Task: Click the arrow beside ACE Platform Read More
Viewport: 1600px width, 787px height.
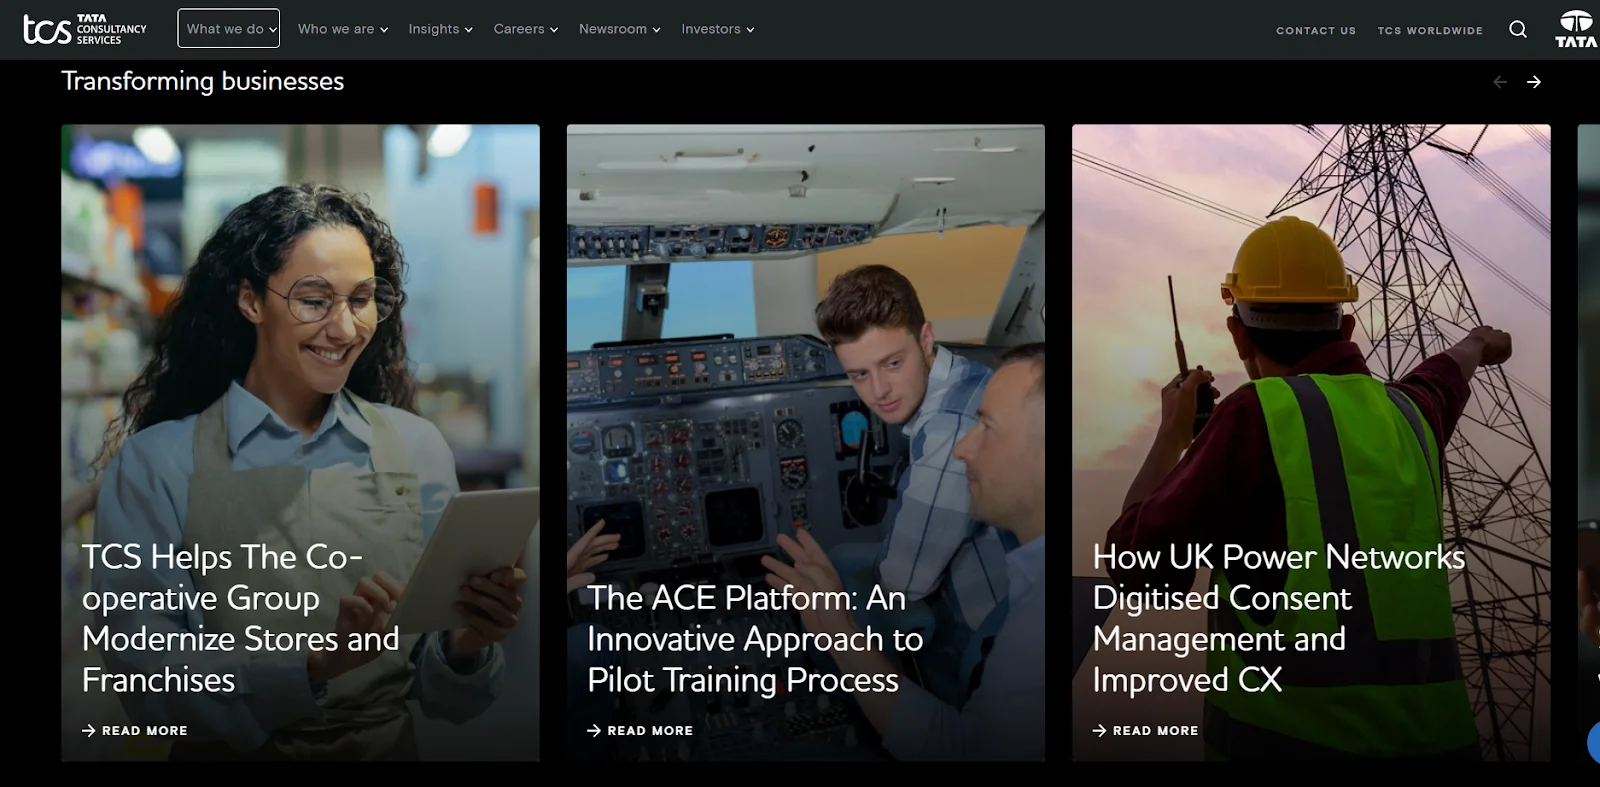Action: pos(594,731)
